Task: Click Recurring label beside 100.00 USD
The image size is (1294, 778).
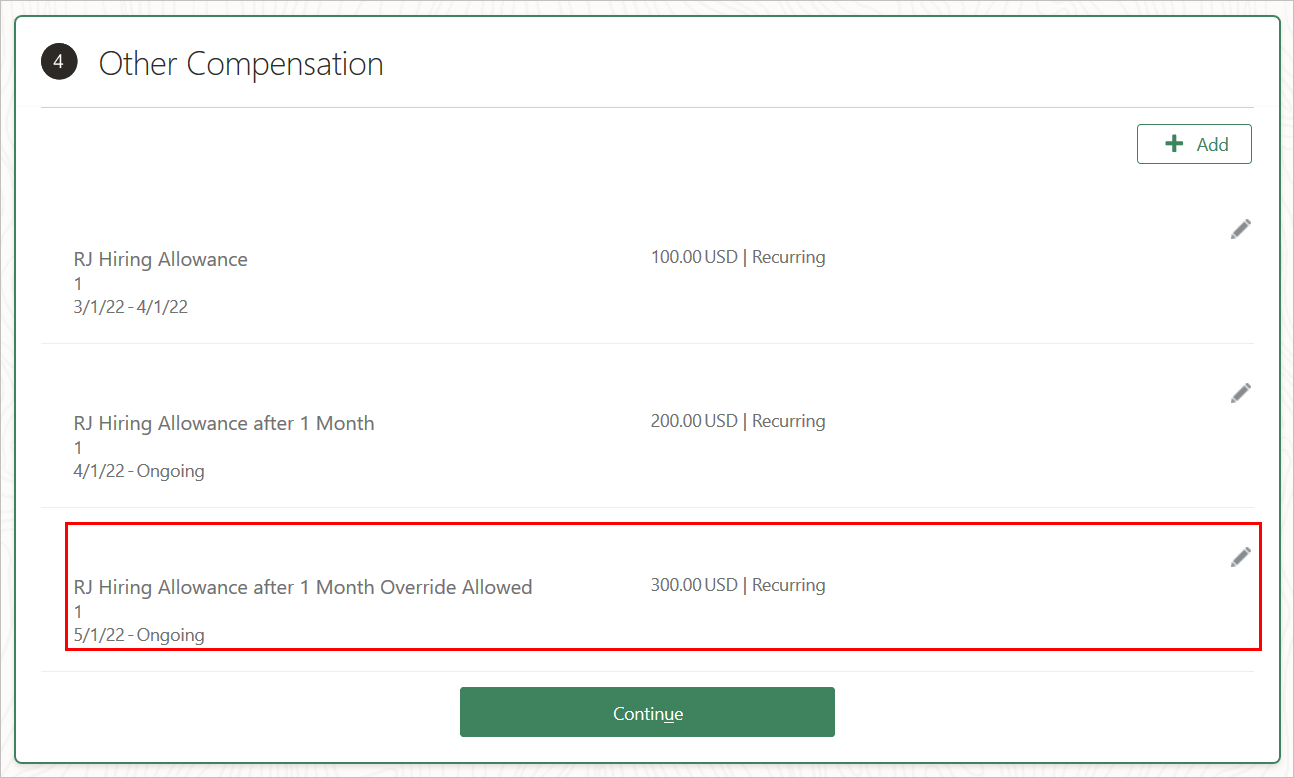Action: tap(788, 257)
